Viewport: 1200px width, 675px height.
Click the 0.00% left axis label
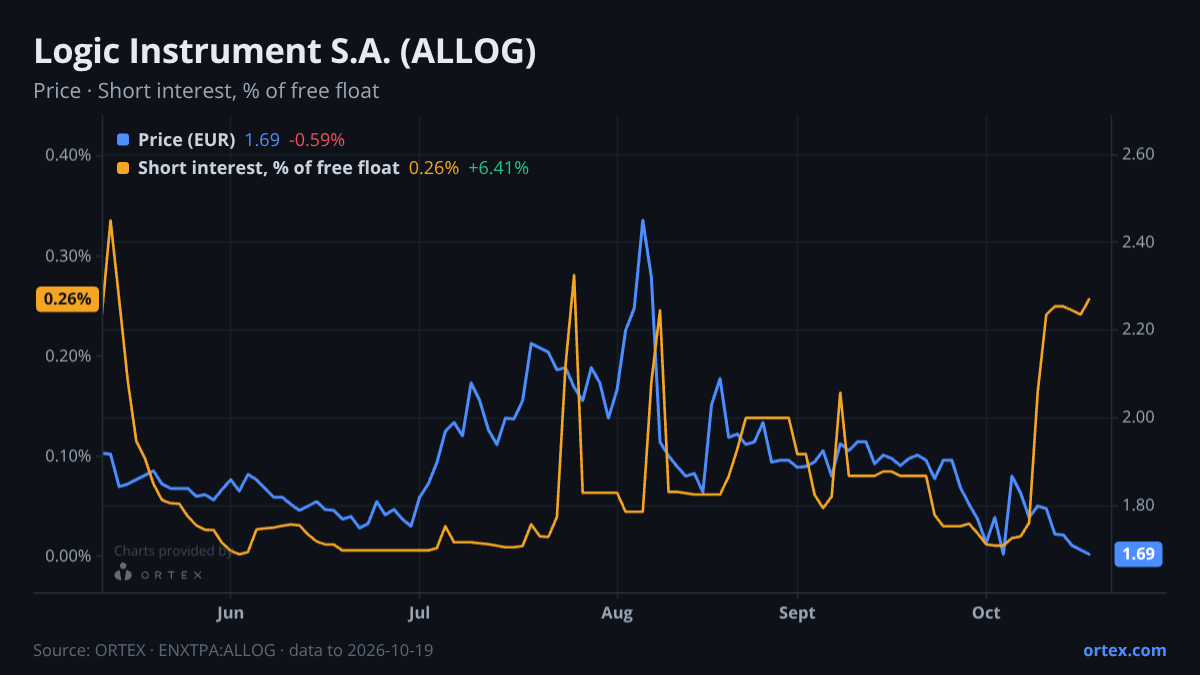(68, 556)
